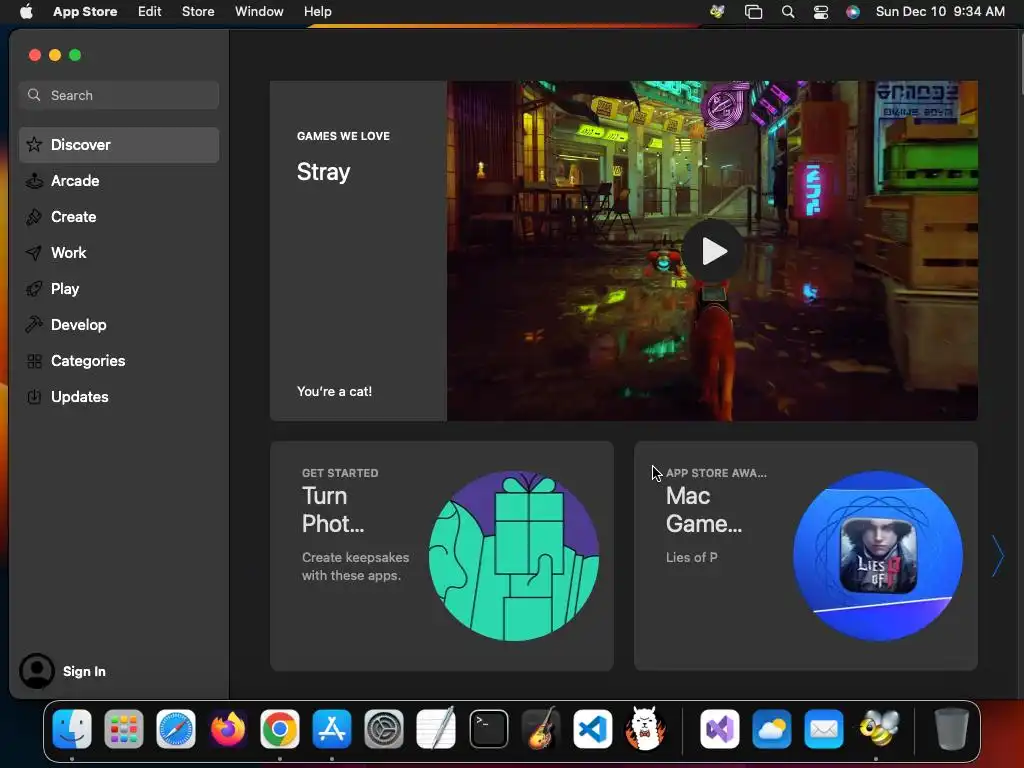Open Stage Manager menu bar icon

pos(754,11)
